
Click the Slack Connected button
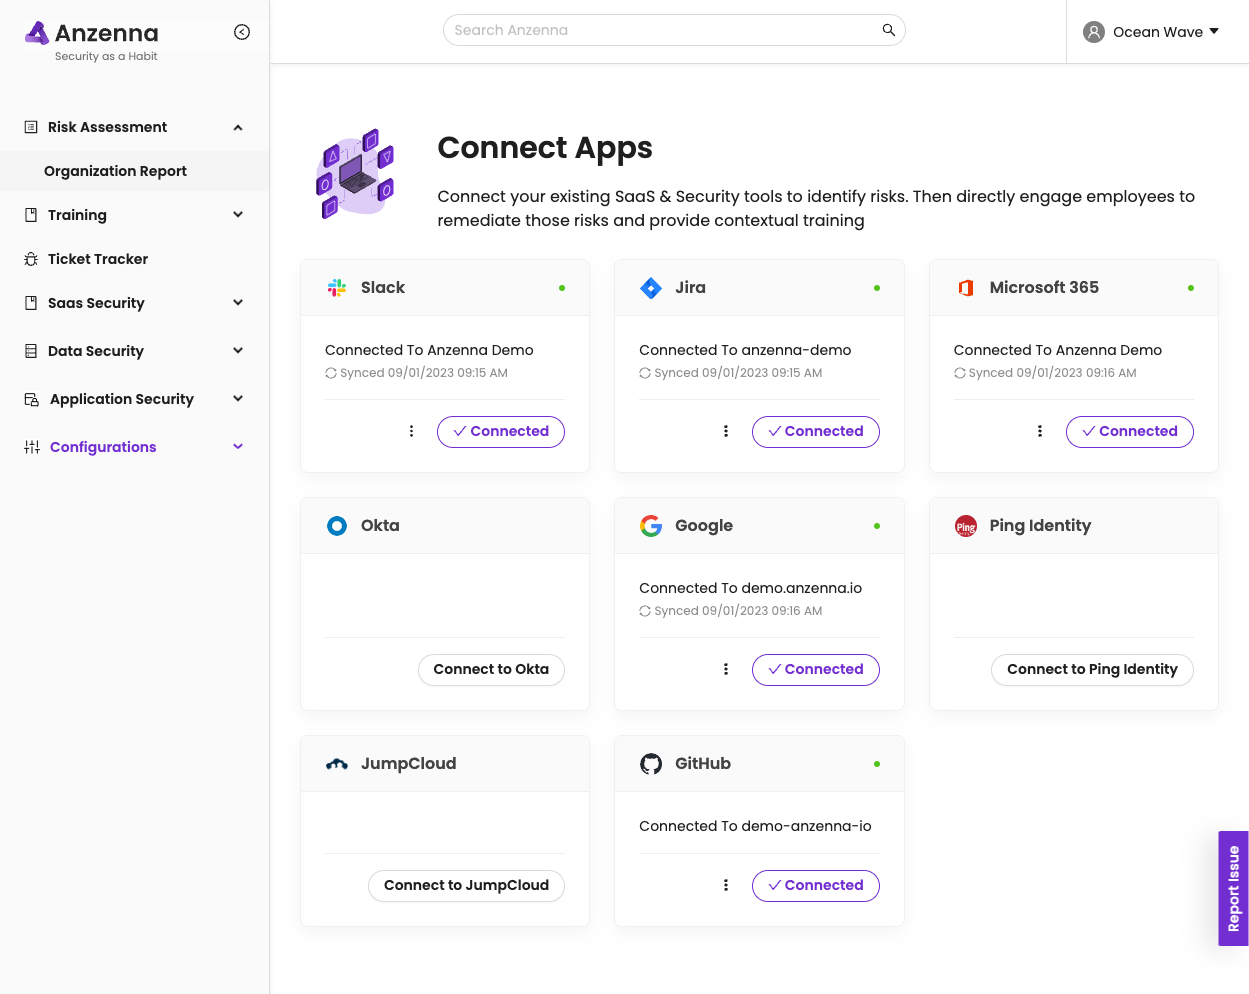501,431
